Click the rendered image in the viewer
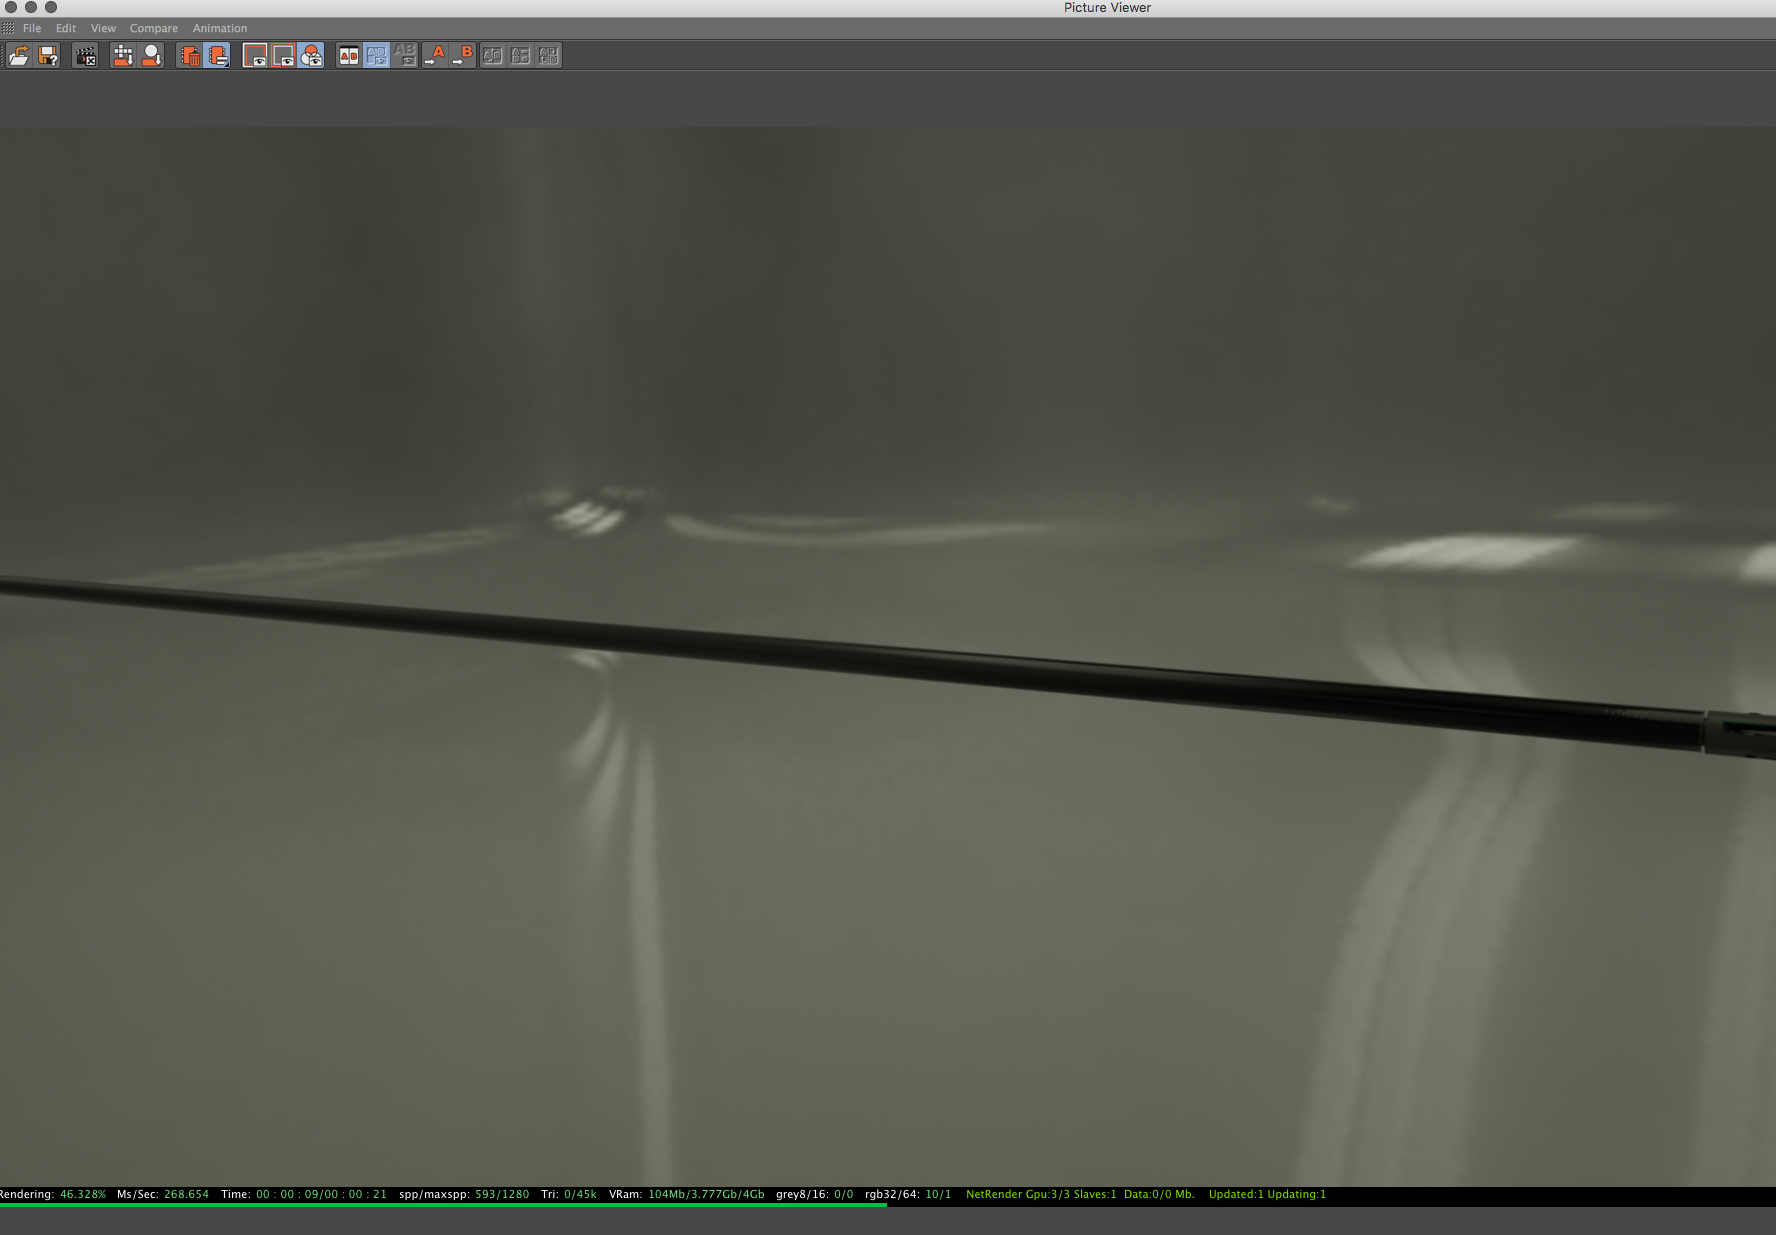This screenshot has width=1776, height=1235. [x=888, y=656]
